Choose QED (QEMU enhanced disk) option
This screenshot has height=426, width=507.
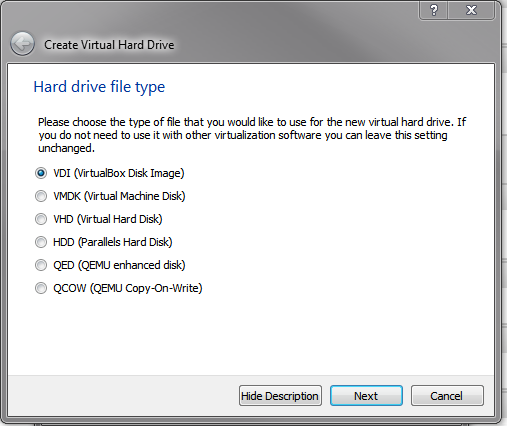point(110,265)
